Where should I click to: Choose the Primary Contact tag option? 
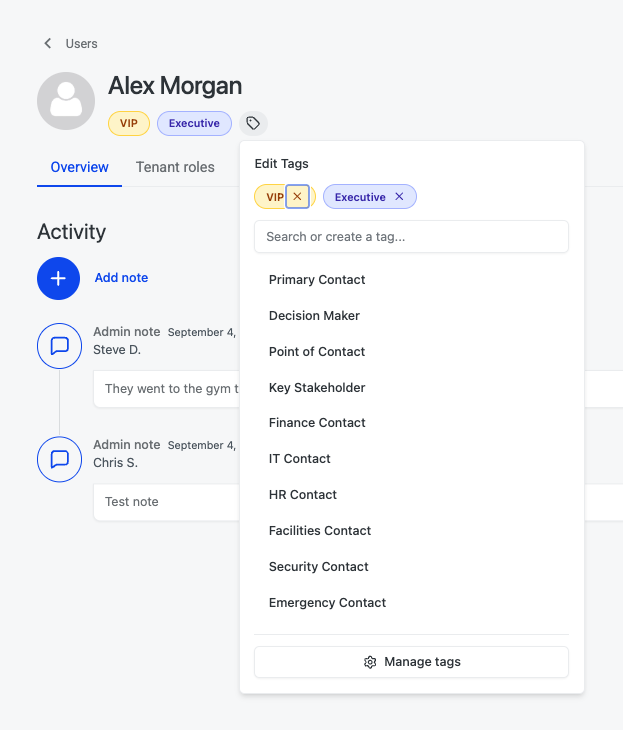click(x=317, y=280)
